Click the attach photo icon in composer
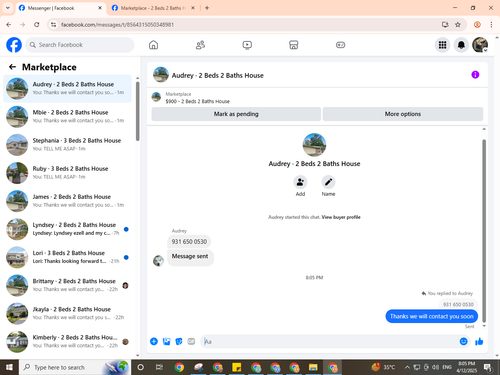 (x=166, y=341)
